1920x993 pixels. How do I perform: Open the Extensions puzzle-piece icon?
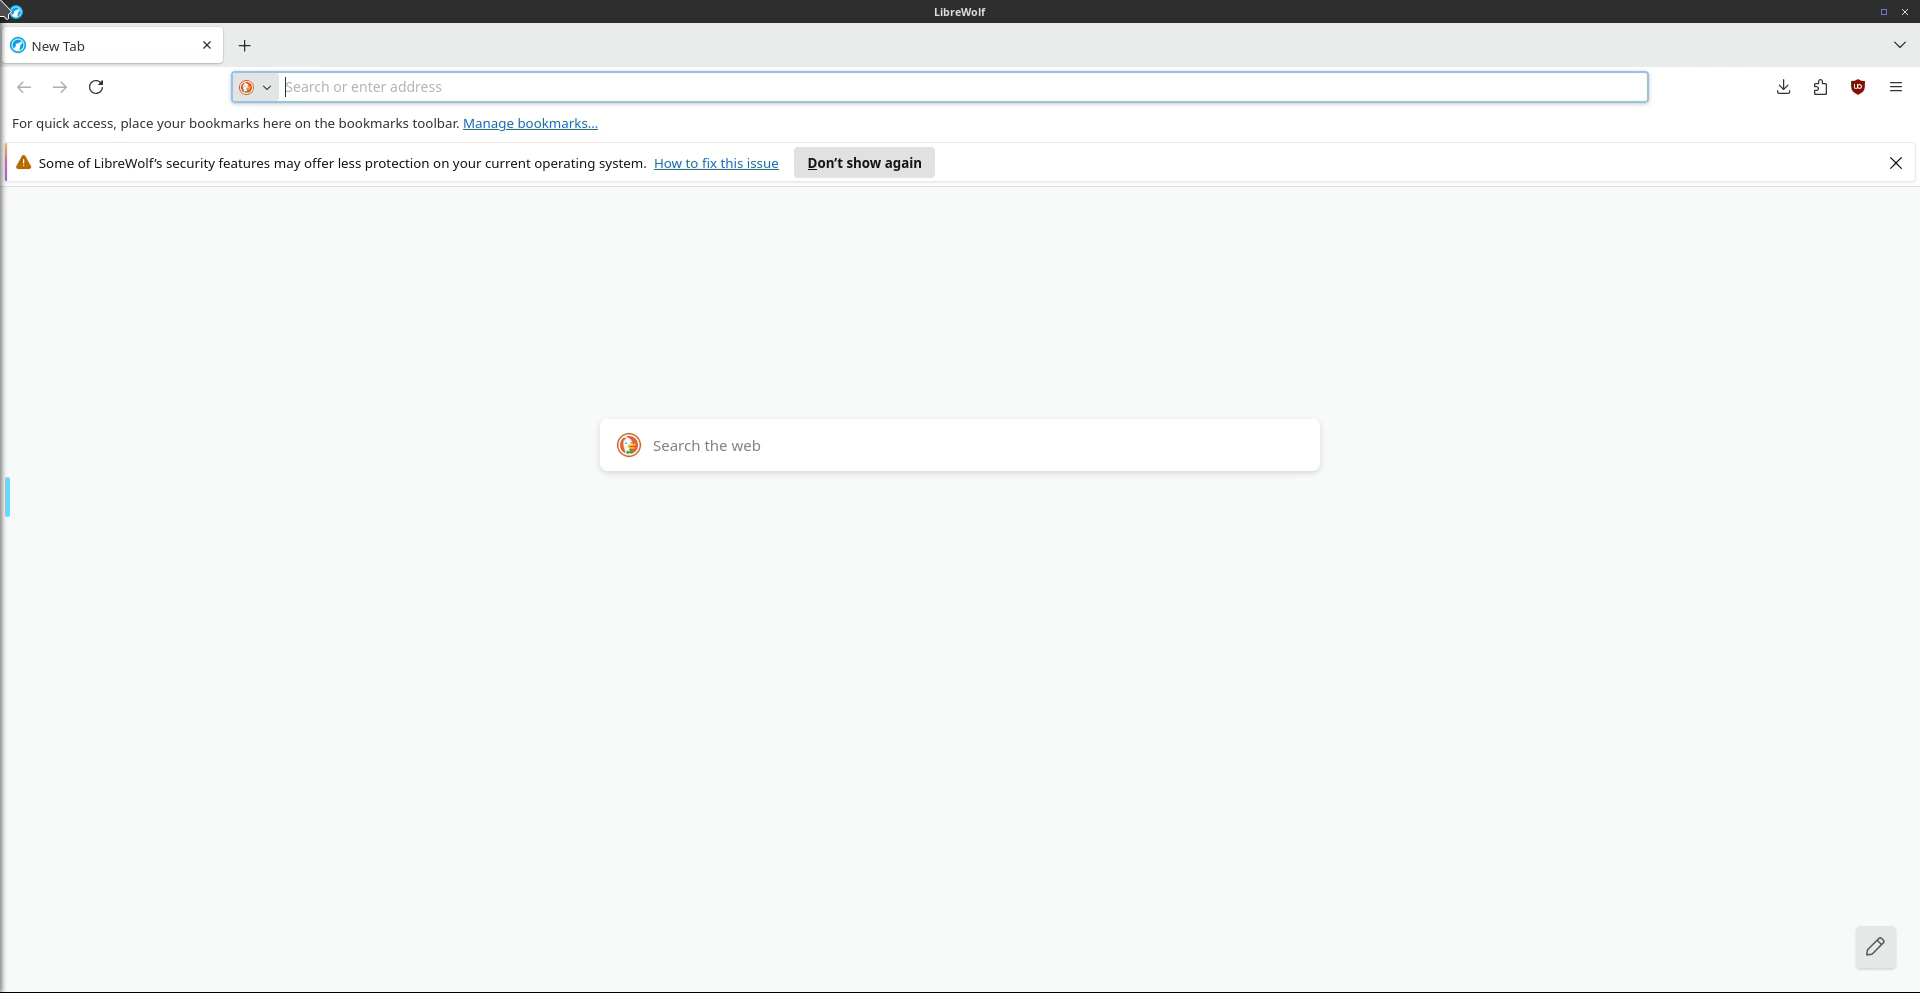1820,87
